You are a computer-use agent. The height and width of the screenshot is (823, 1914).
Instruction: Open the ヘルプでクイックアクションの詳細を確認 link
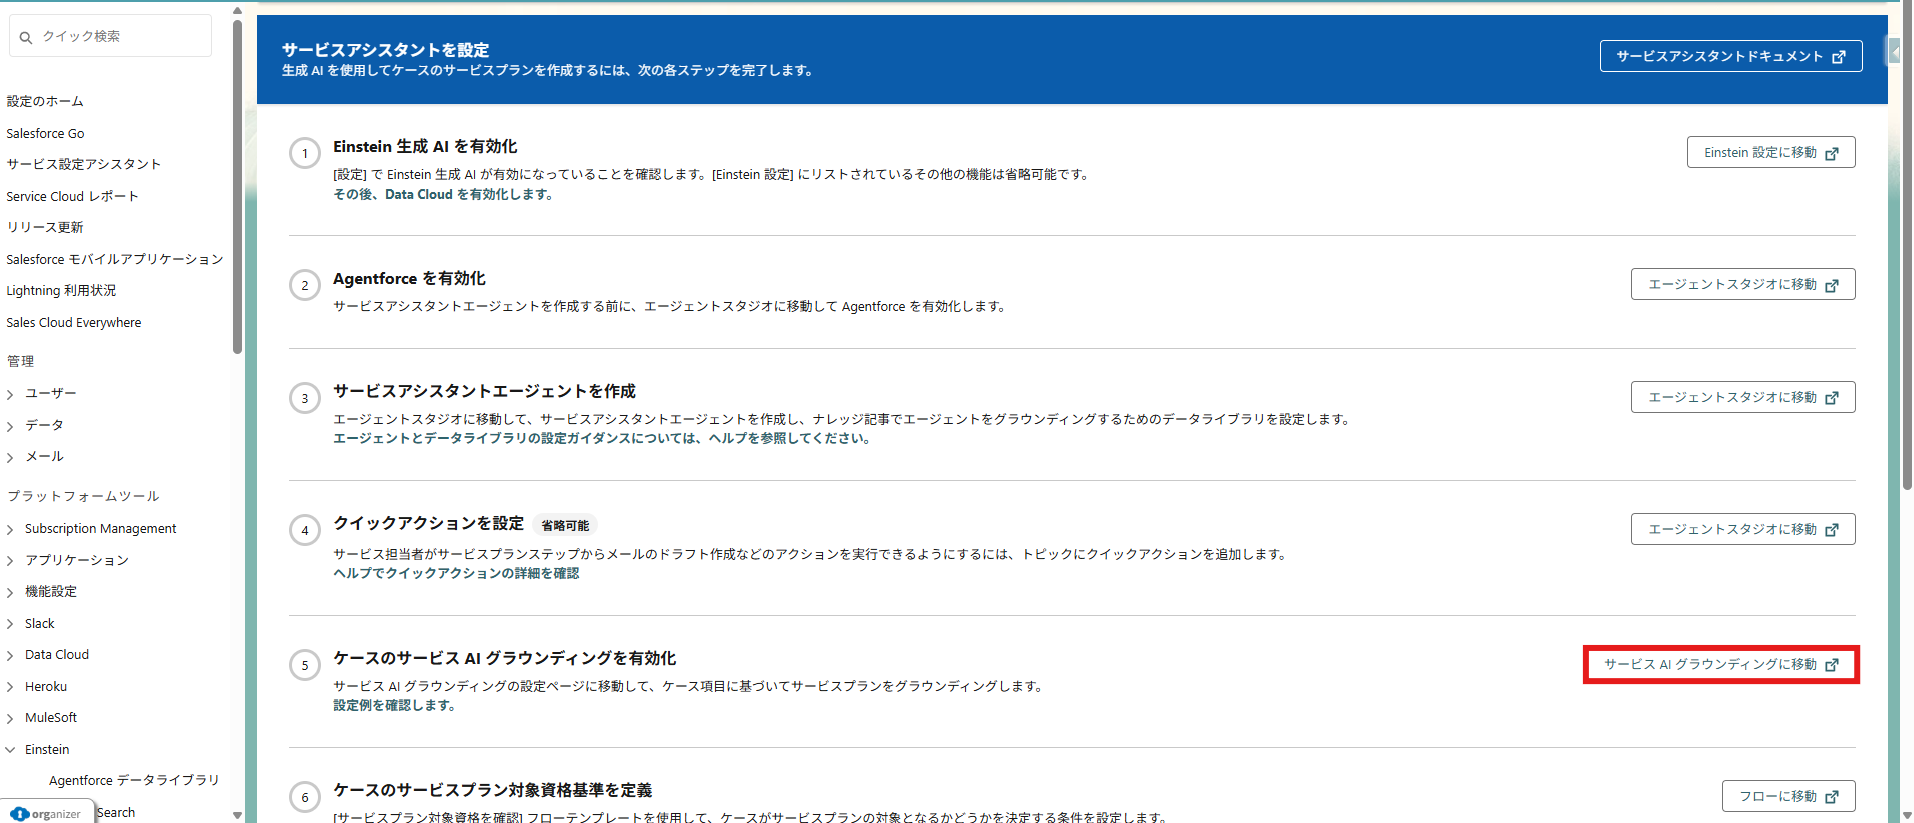point(456,573)
